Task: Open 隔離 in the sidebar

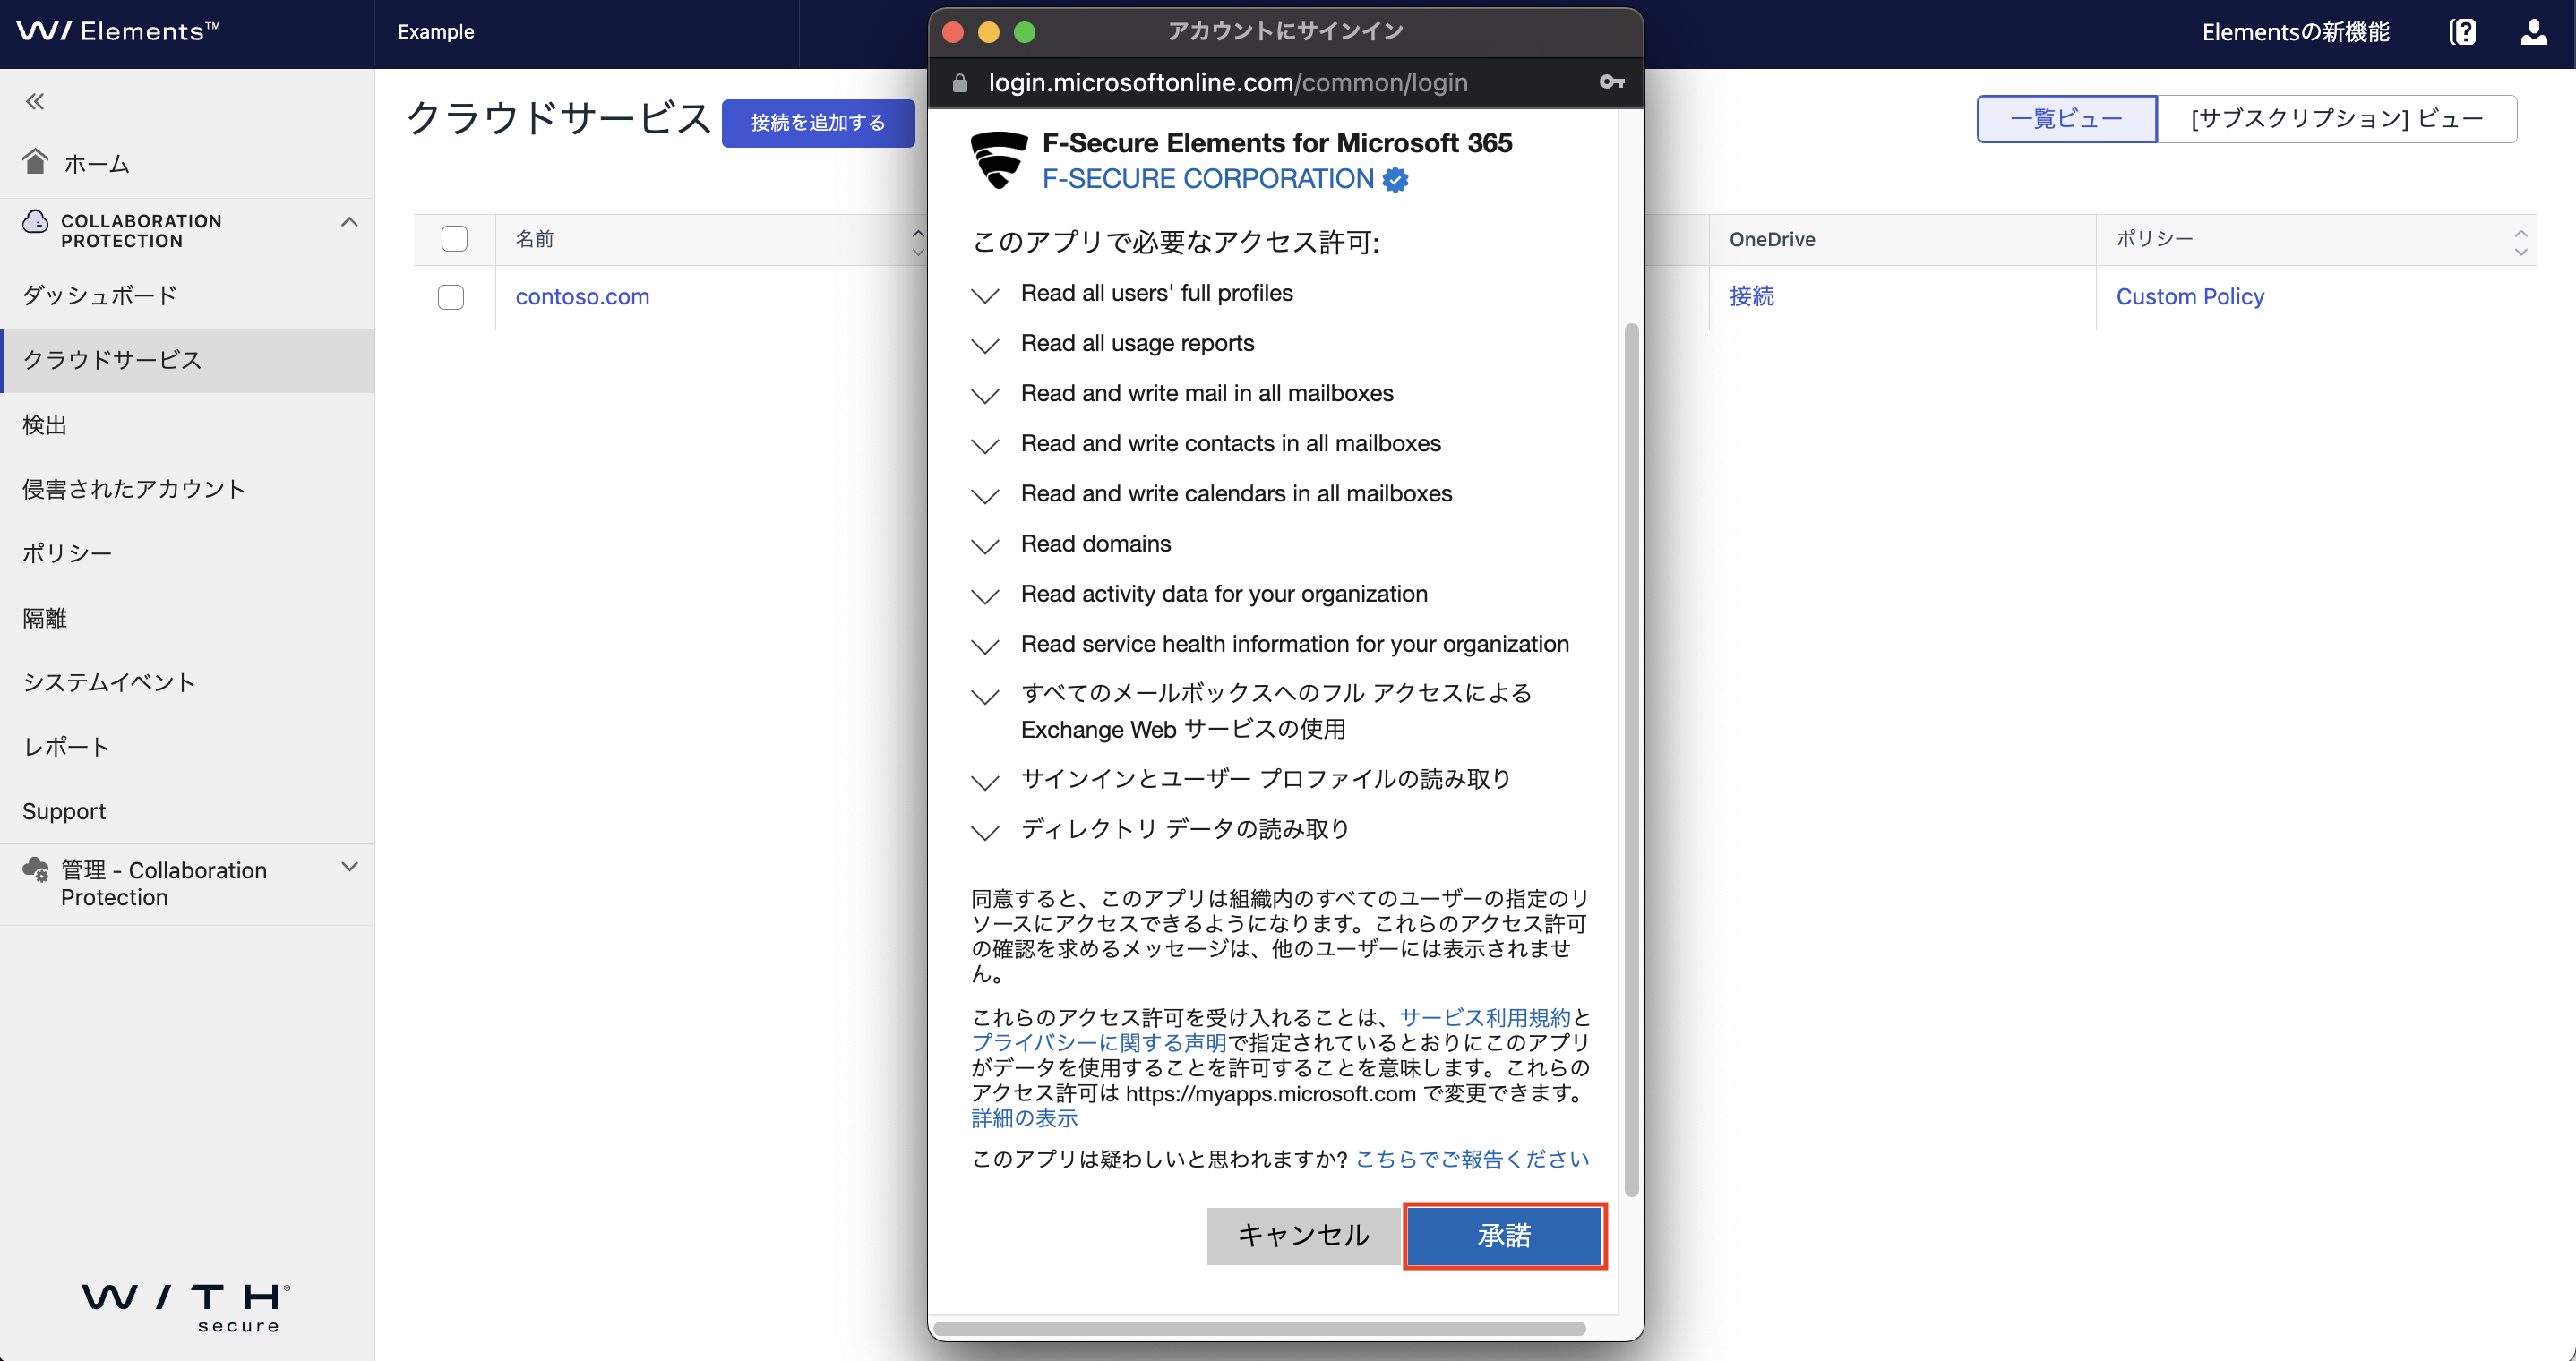Action: [x=45, y=618]
